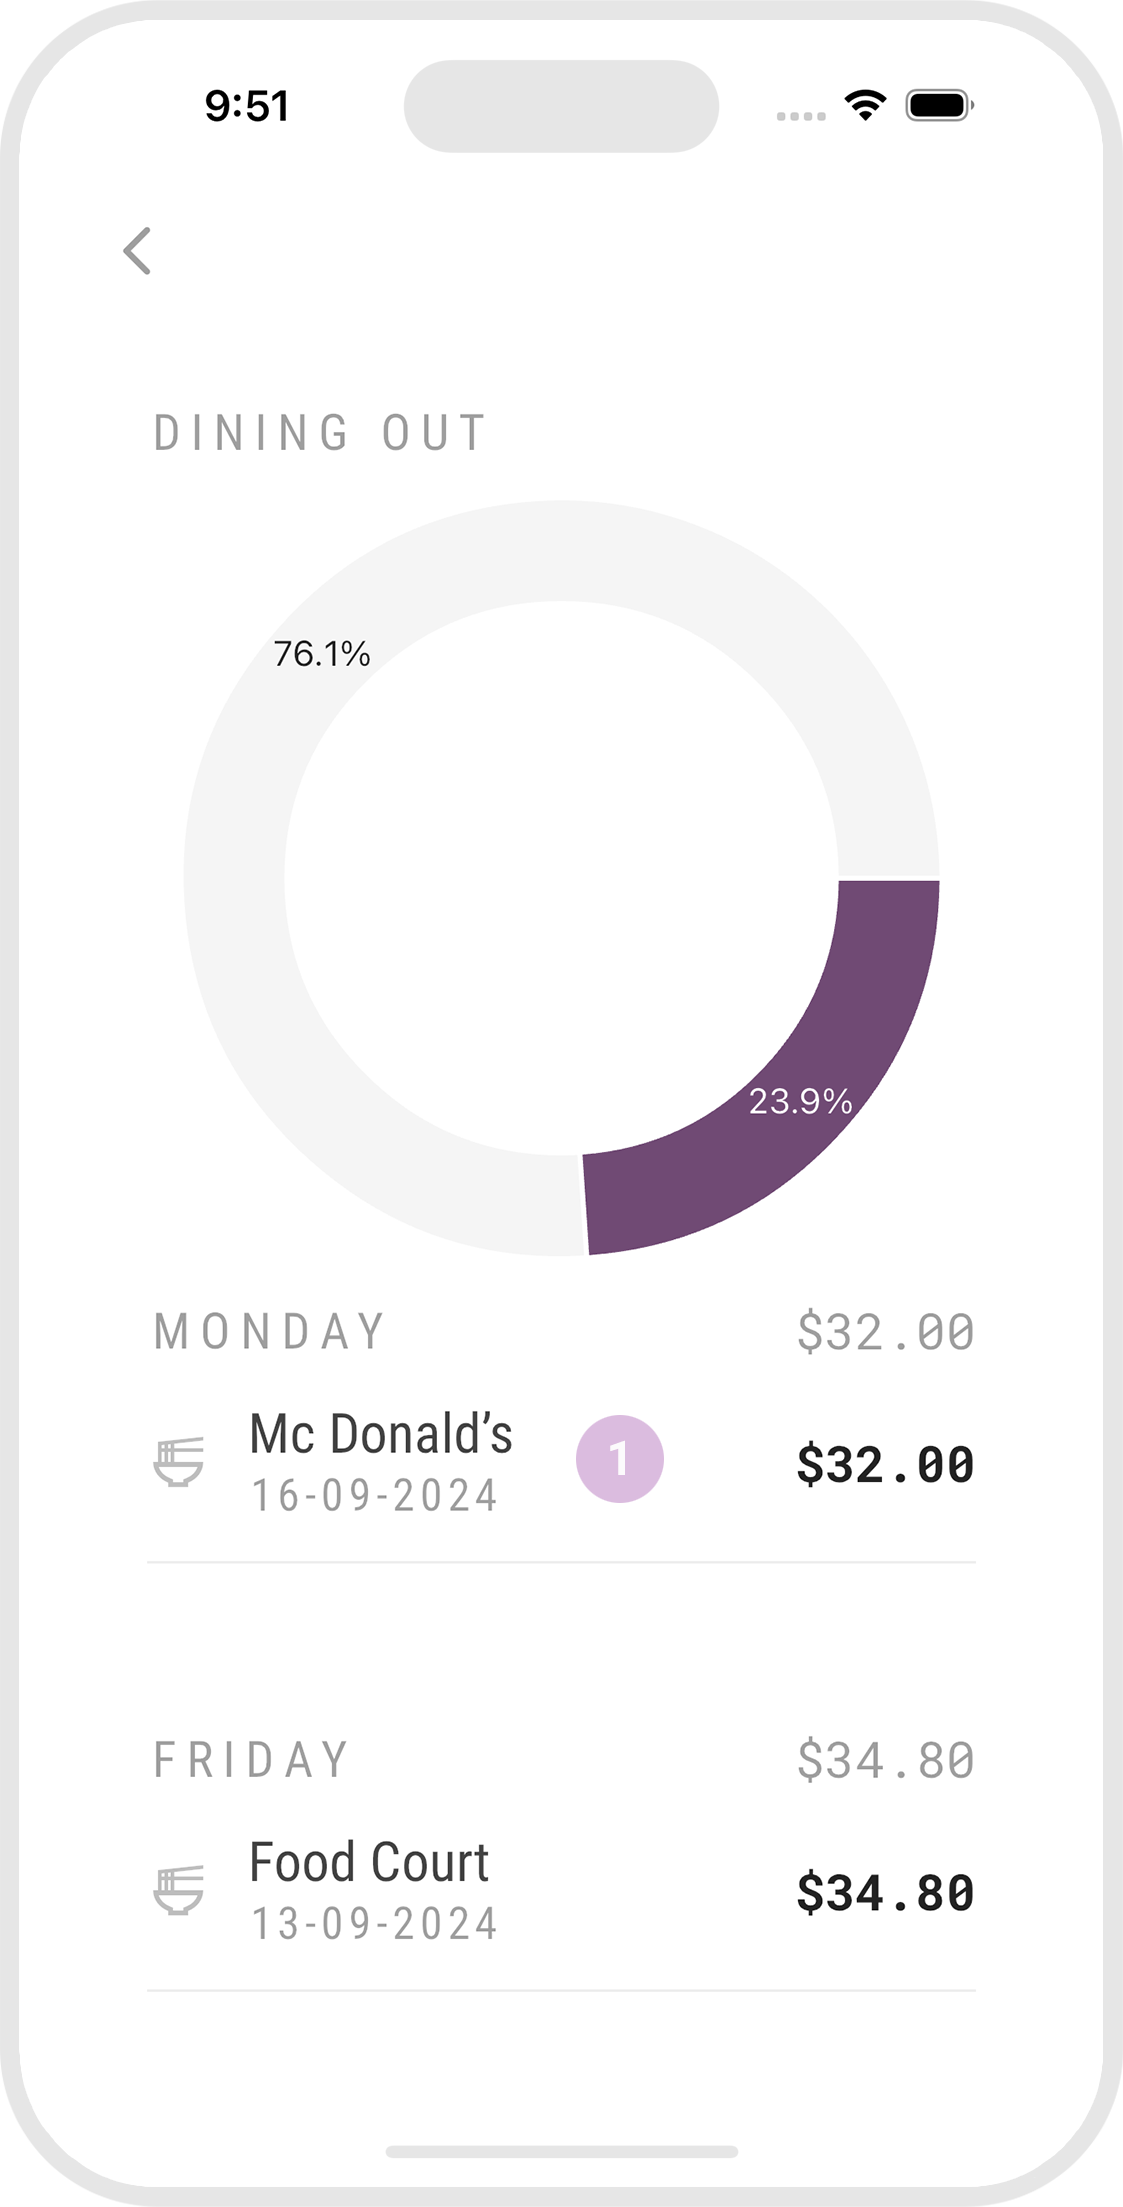Tap the Friday total $34.80 in gray
1123x2207 pixels.
[885, 1760]
